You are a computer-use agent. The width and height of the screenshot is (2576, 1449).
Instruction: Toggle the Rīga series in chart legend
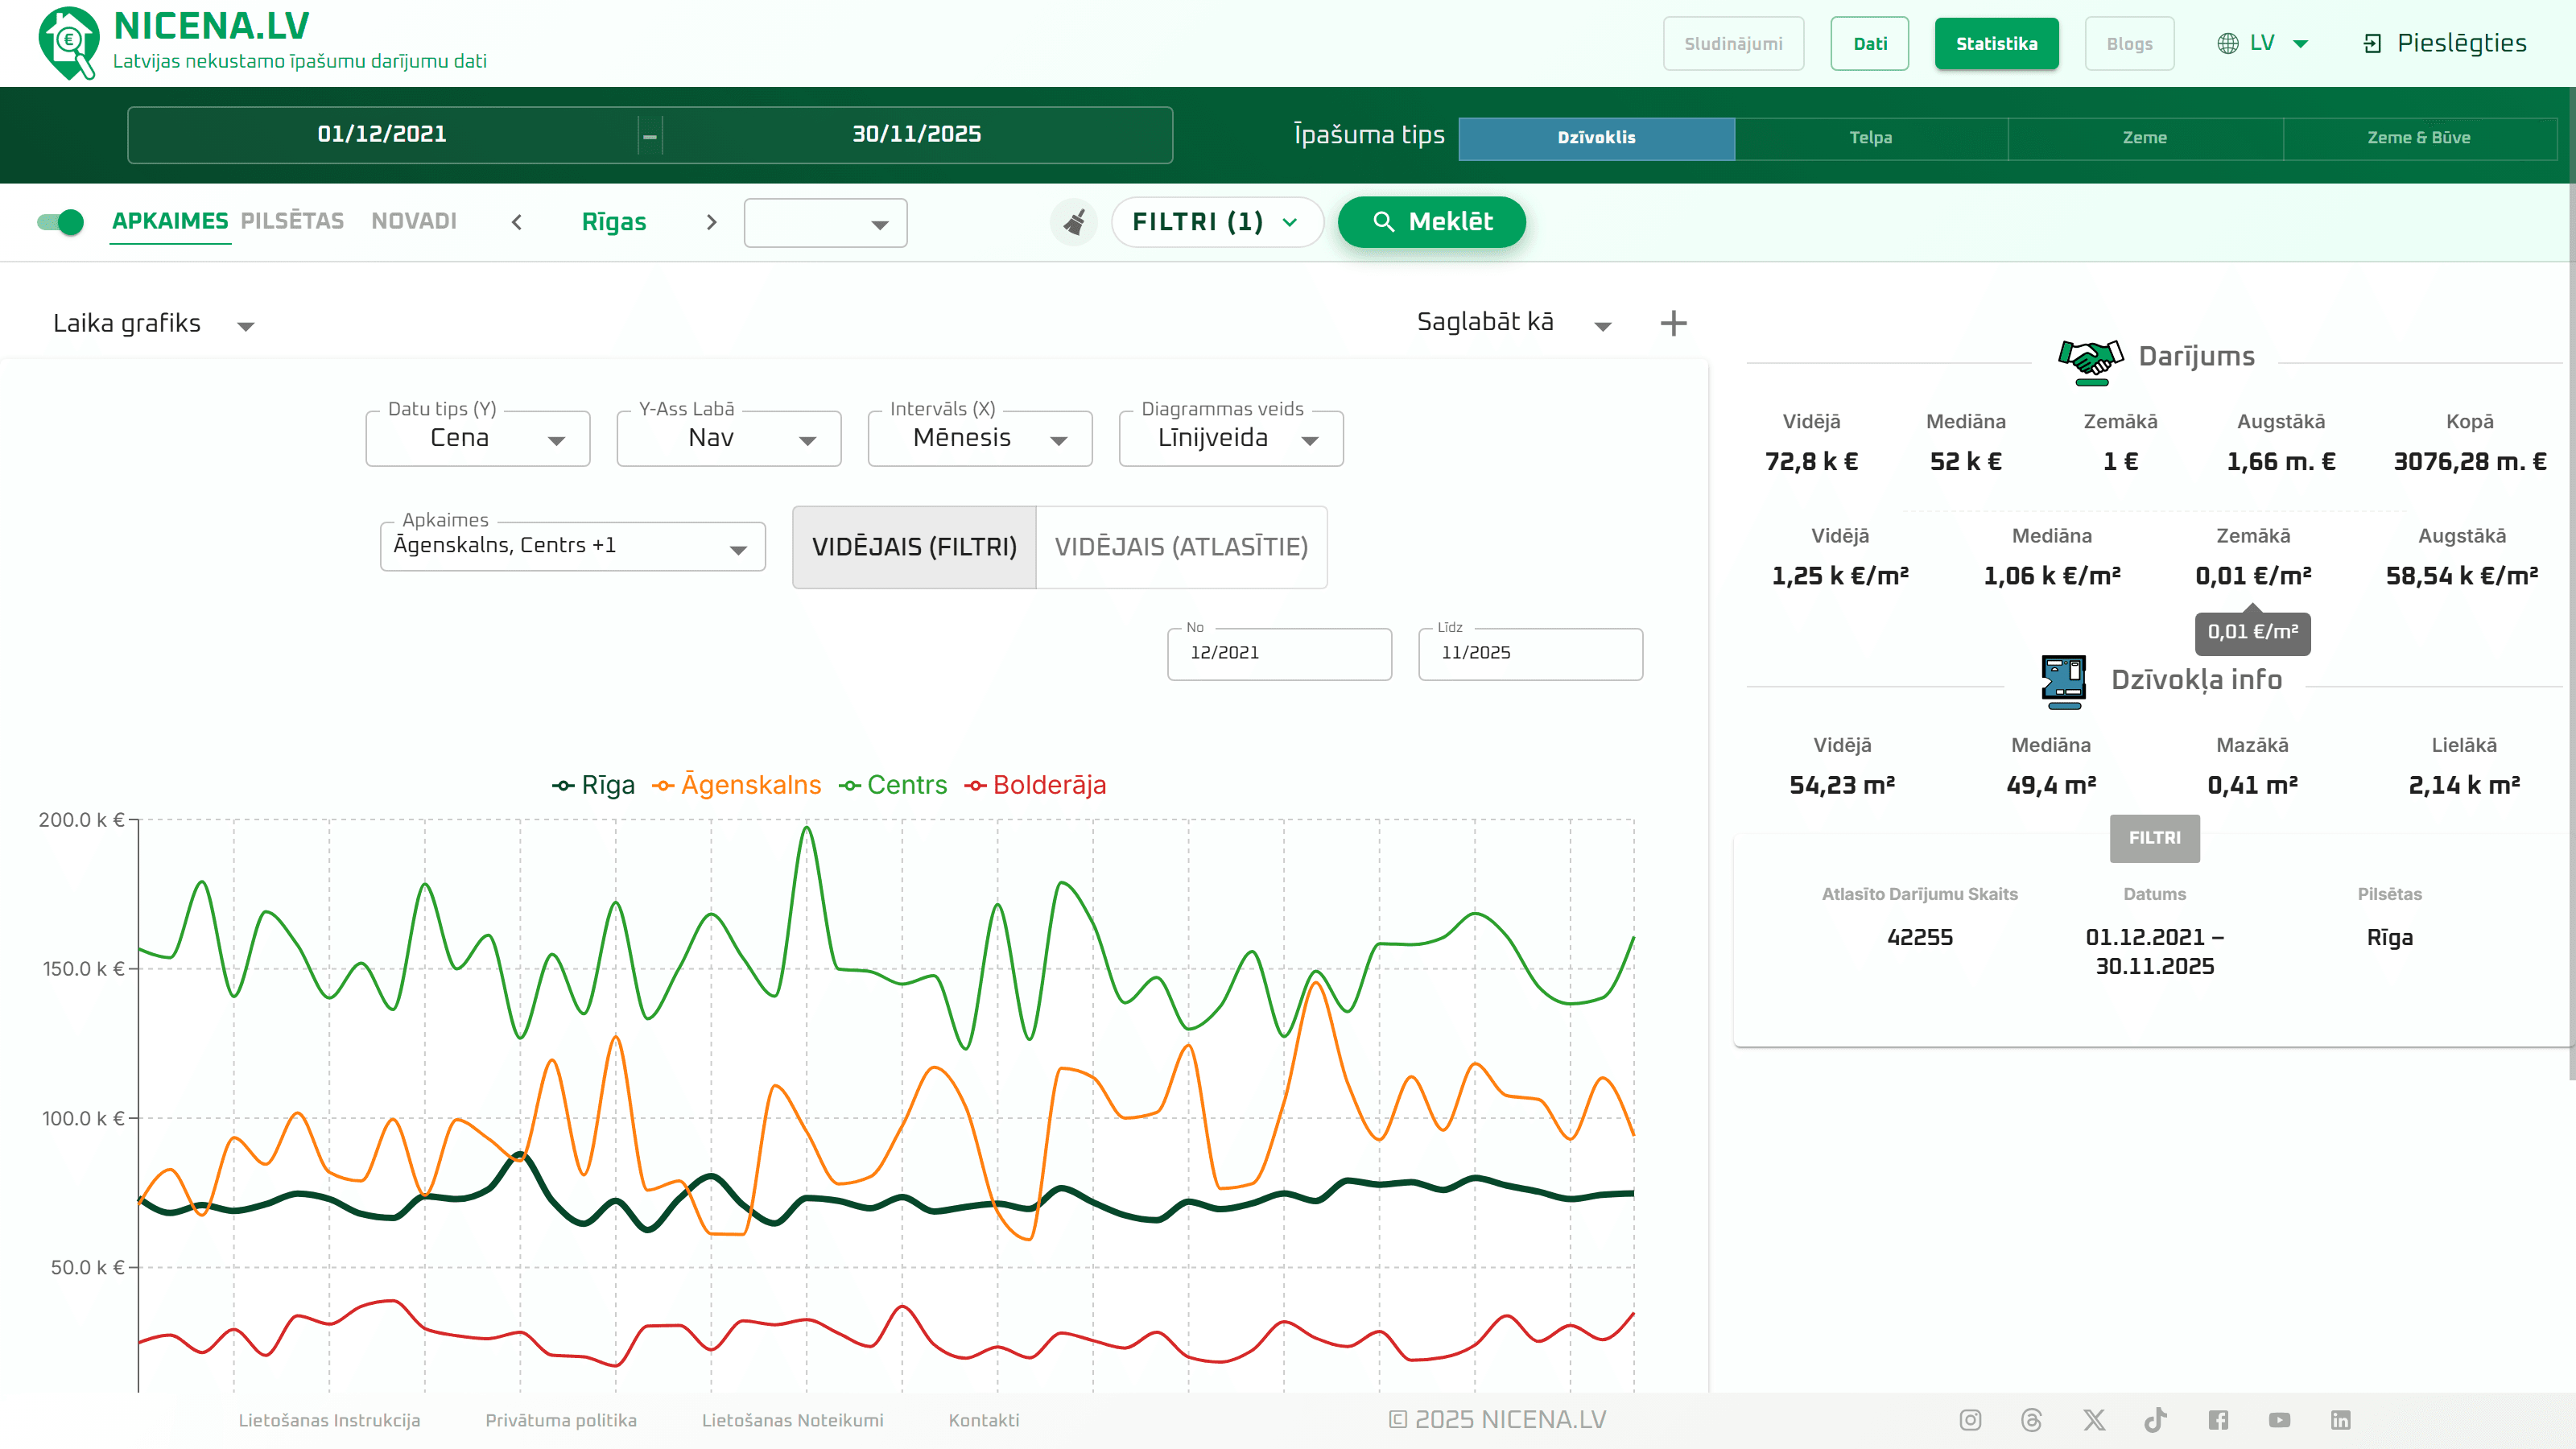[593, 785]
